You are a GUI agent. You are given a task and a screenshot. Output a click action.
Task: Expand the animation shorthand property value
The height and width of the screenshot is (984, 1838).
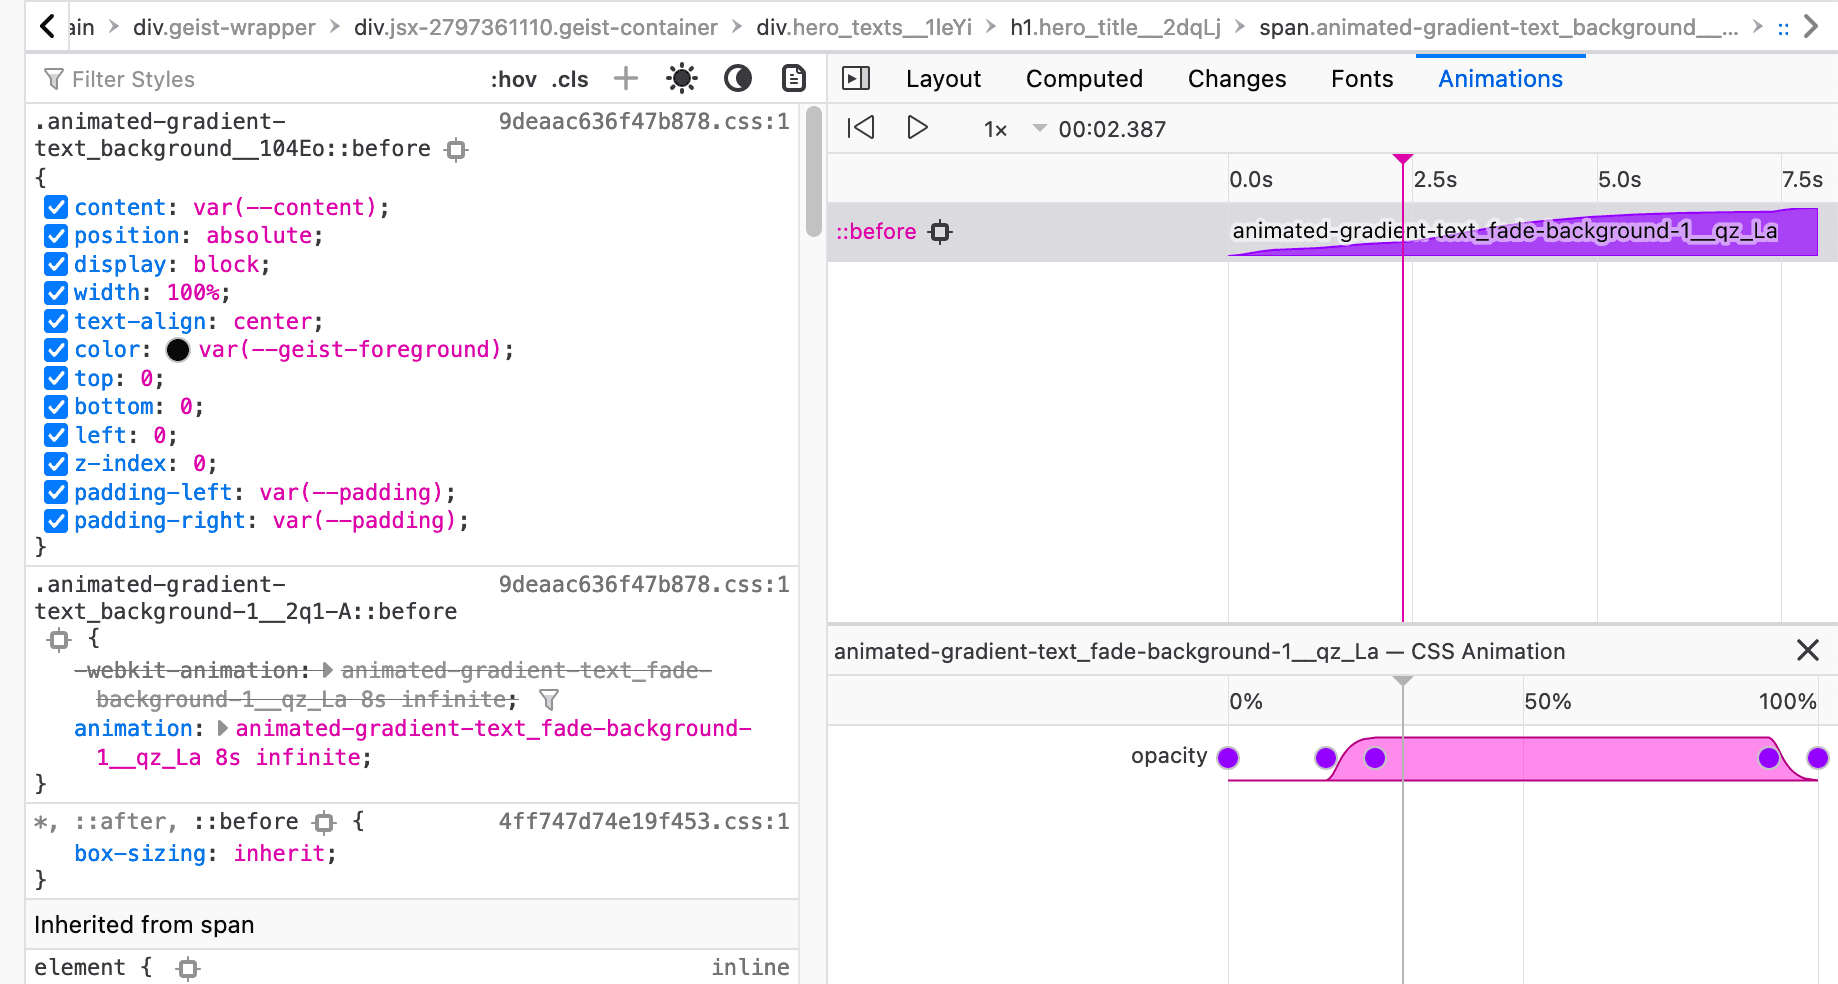[x=223, y=729]
